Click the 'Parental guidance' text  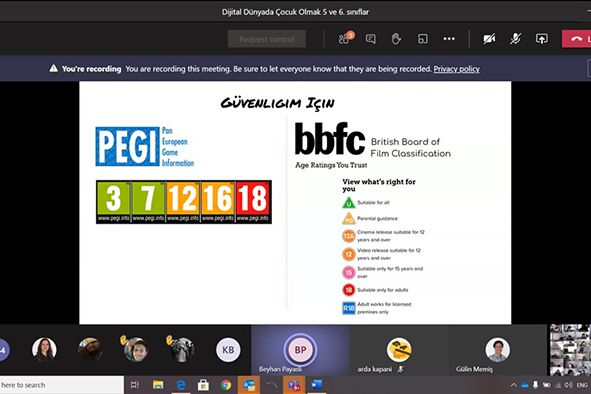pyautogui.click(x=377, y=218)
